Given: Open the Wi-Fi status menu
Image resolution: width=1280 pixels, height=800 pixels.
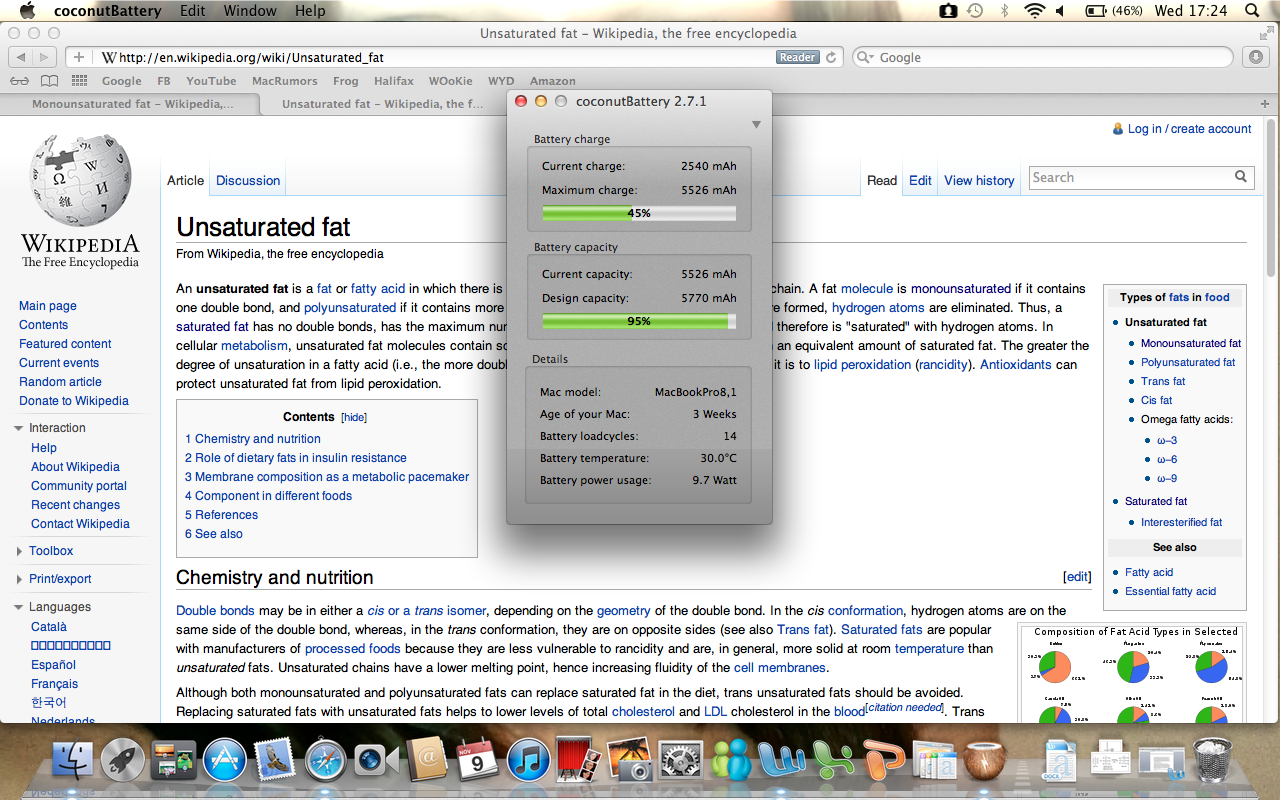Looking at the screenshot, I should pos(1033,11).
